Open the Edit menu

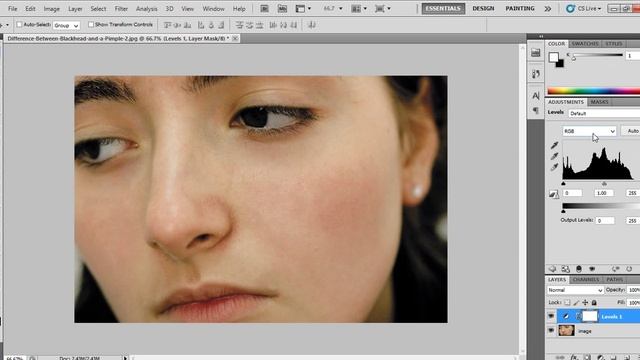click(x=30, y=9)
